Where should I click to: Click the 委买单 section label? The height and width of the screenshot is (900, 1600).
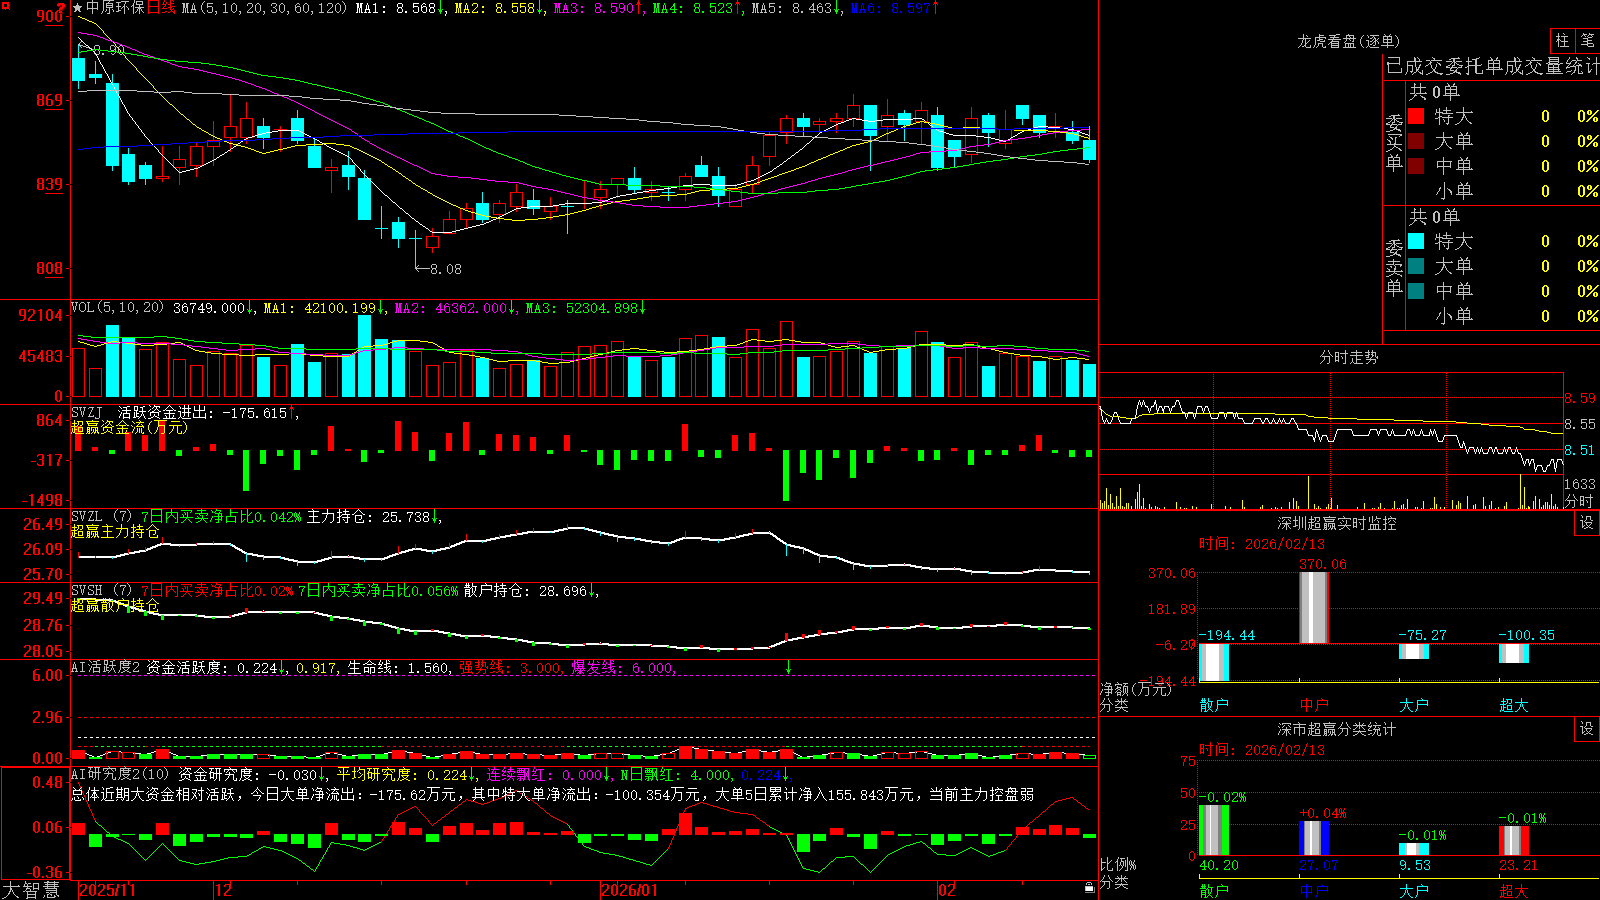tap(1394, 142)
